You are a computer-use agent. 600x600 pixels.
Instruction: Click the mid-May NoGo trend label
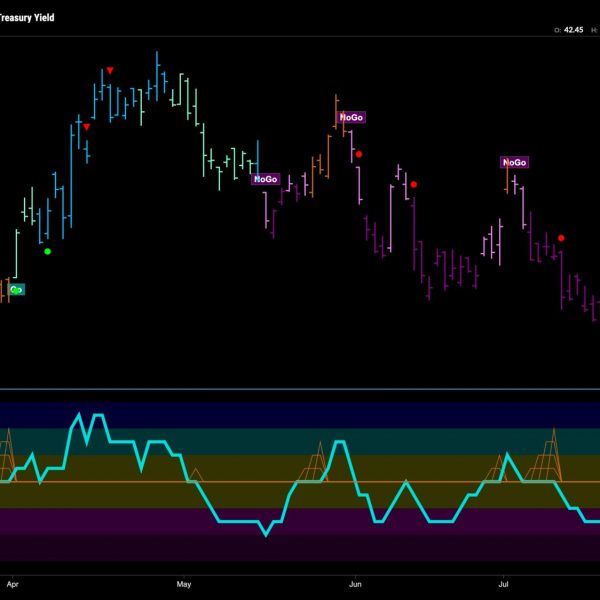pos(266,179)
